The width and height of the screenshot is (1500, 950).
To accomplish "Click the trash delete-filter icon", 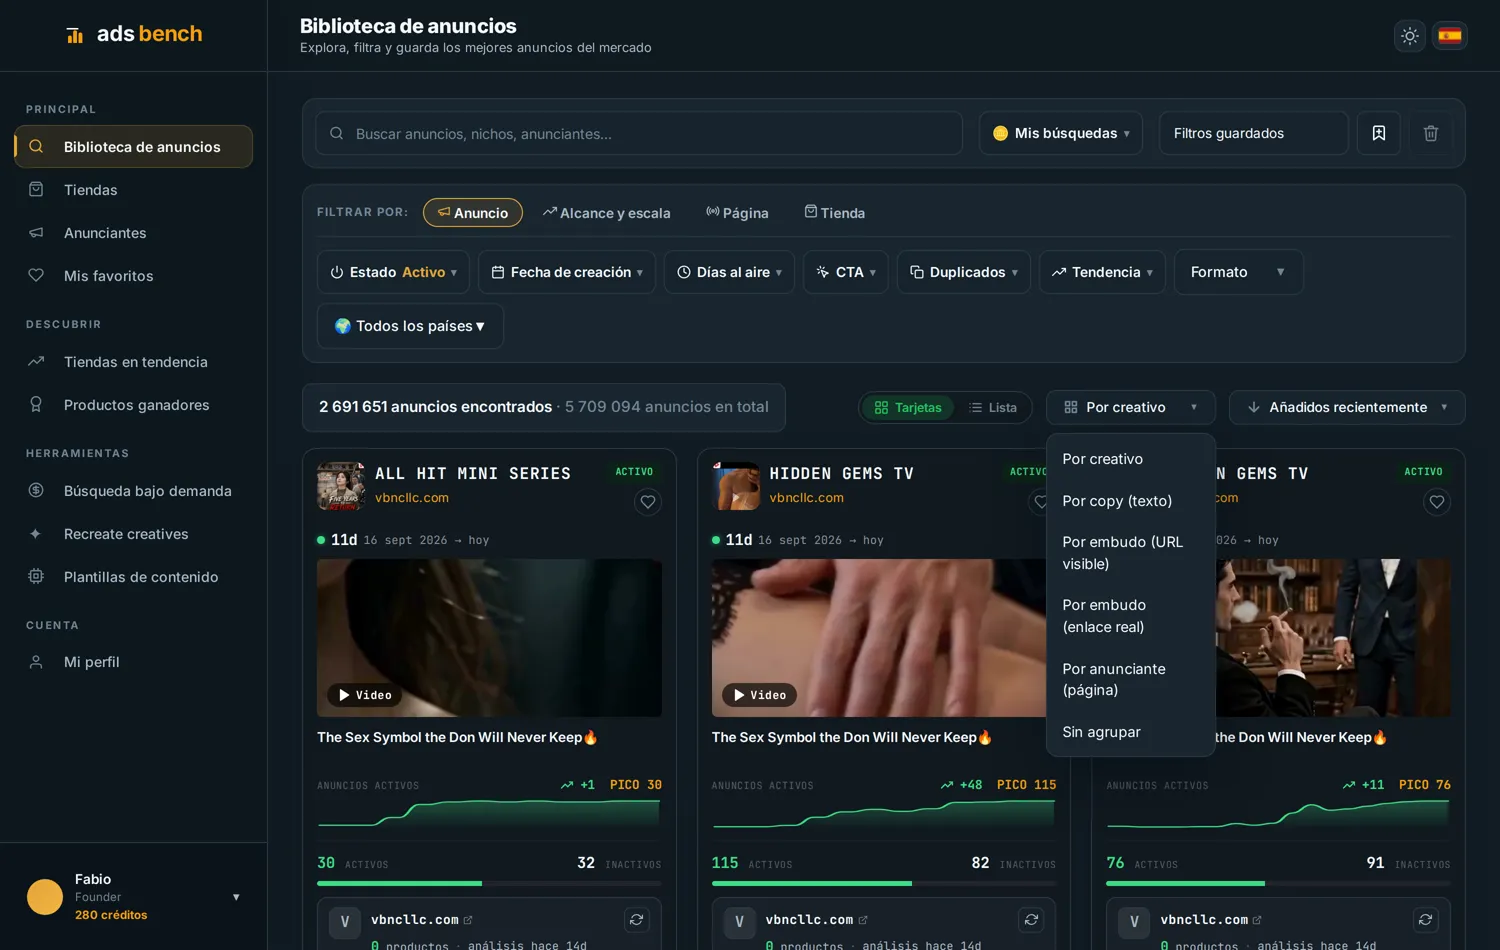I will pyautogui.click(x=1431, y=133).
